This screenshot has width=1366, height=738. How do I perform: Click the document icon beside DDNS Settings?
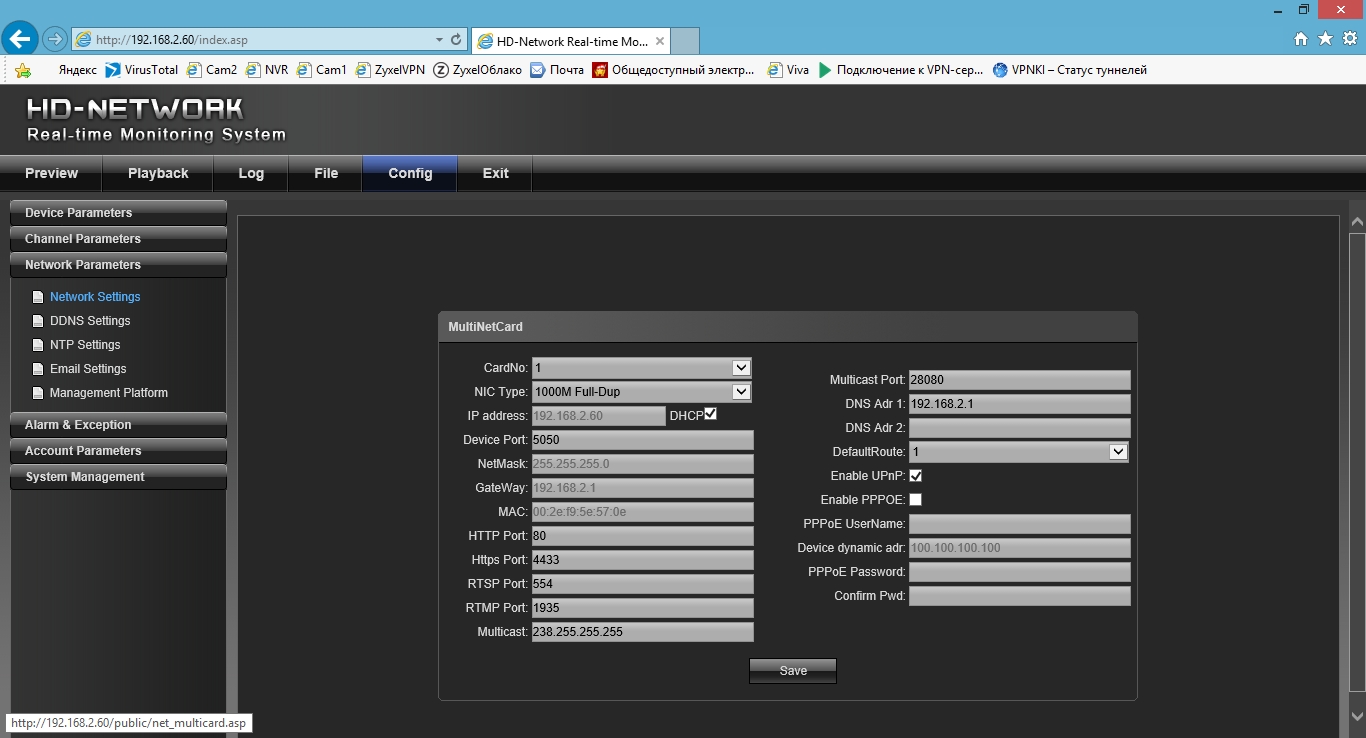38,321
